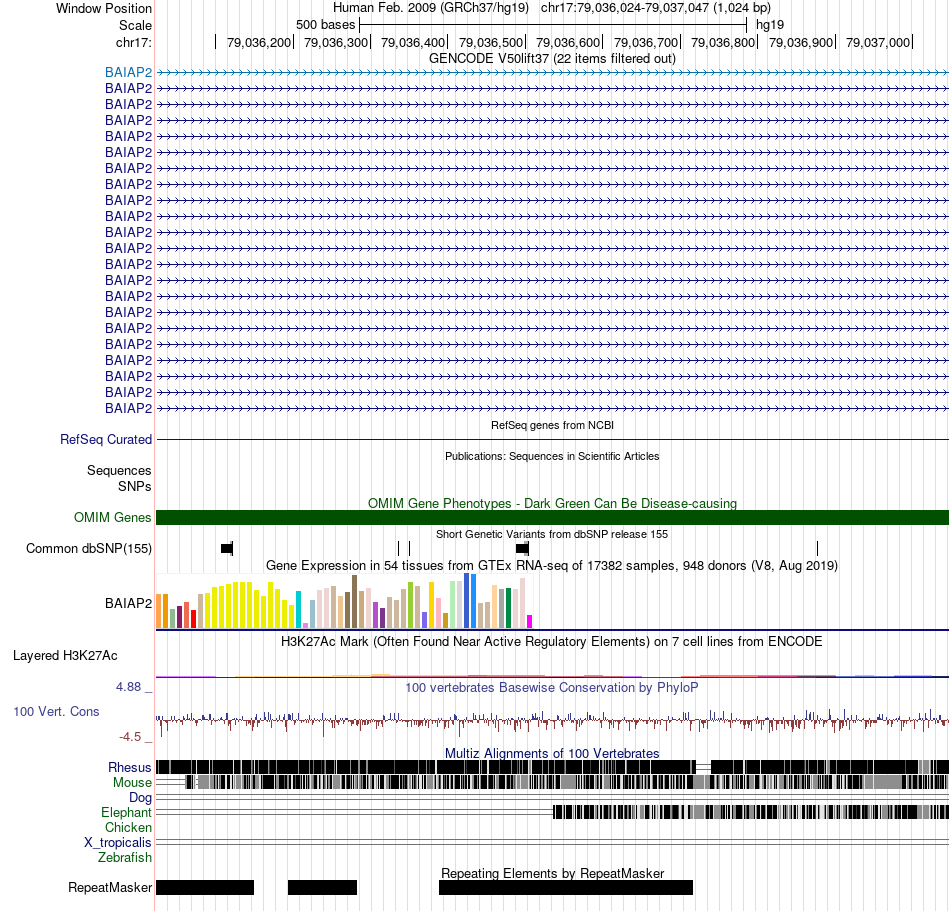Open Multiz Alignments of 100 Vertebrates title
Screen dimensions: 950x911
552,753
